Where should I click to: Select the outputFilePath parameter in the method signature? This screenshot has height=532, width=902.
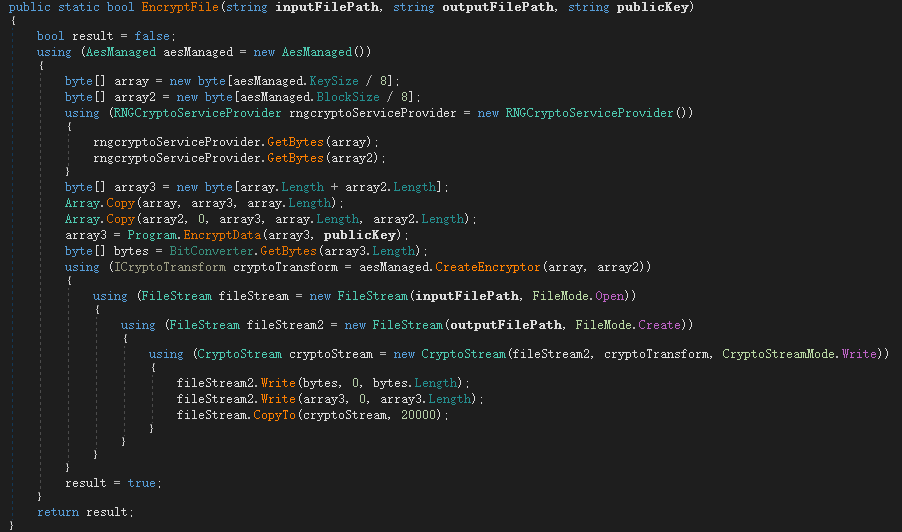coord(498,7)
